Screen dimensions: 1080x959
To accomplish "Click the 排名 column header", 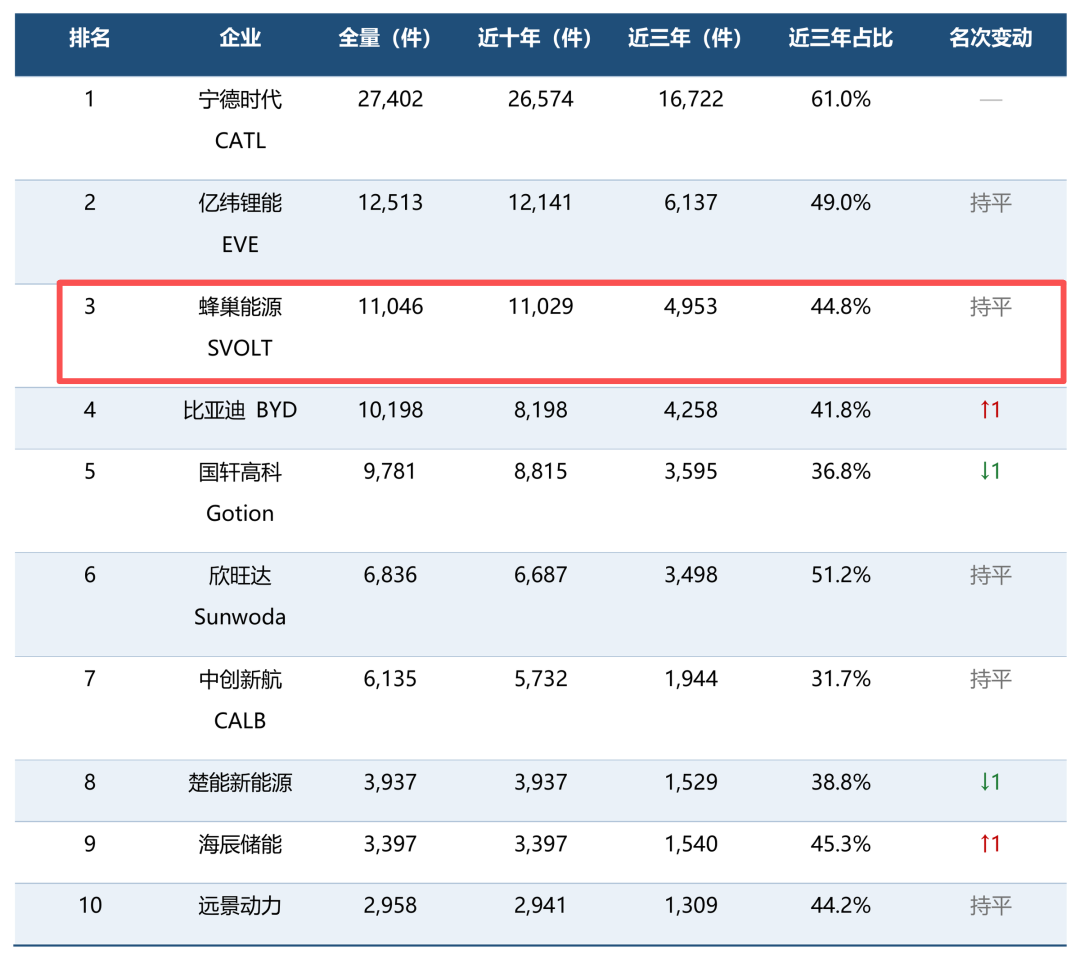I will (x=90, y=38).
